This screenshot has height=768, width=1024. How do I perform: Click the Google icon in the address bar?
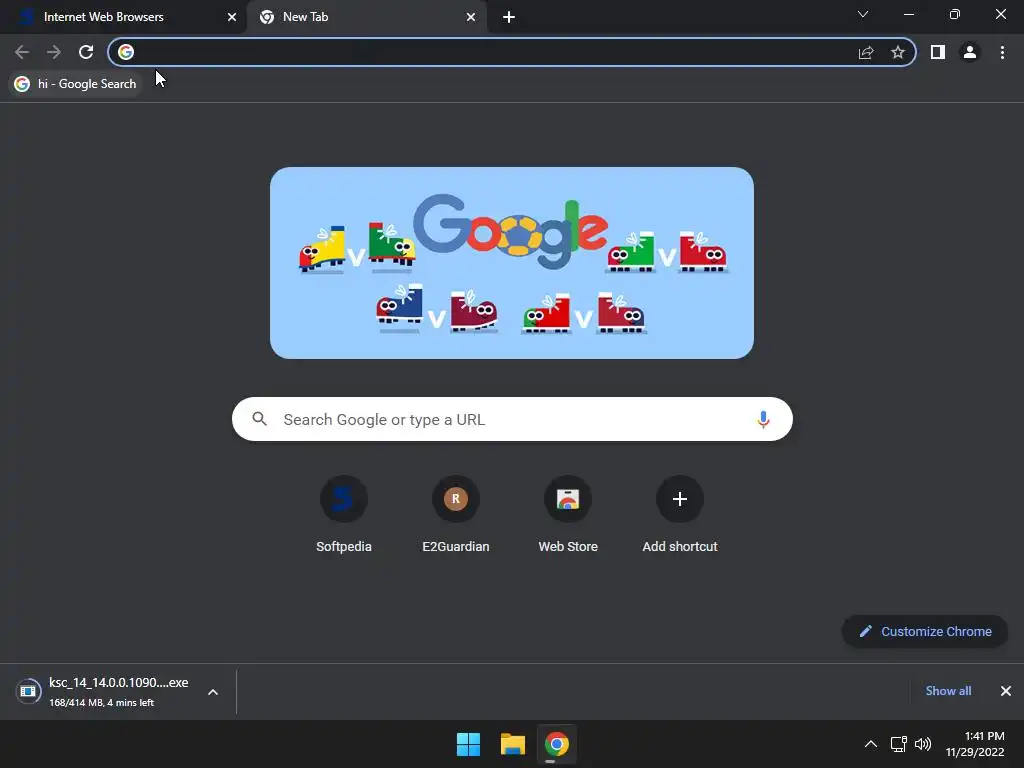(x=126, y=52)
